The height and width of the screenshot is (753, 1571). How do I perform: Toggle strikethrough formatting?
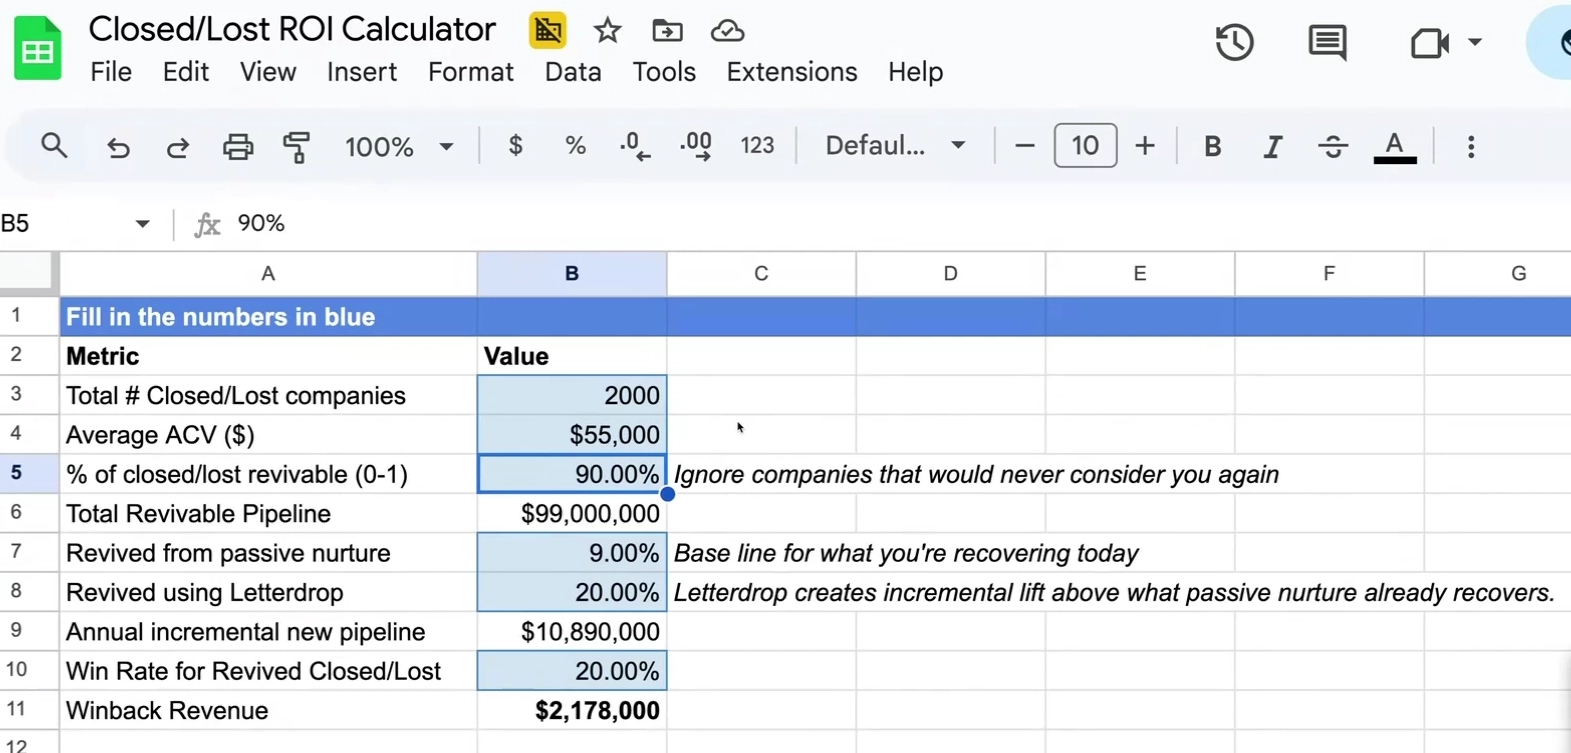1333,147
